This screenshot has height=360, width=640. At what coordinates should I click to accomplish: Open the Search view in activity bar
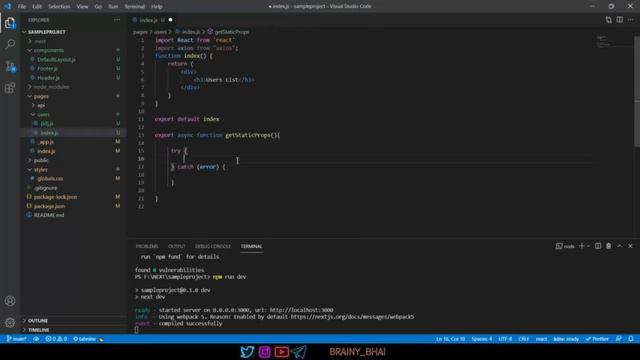(10, 44)
